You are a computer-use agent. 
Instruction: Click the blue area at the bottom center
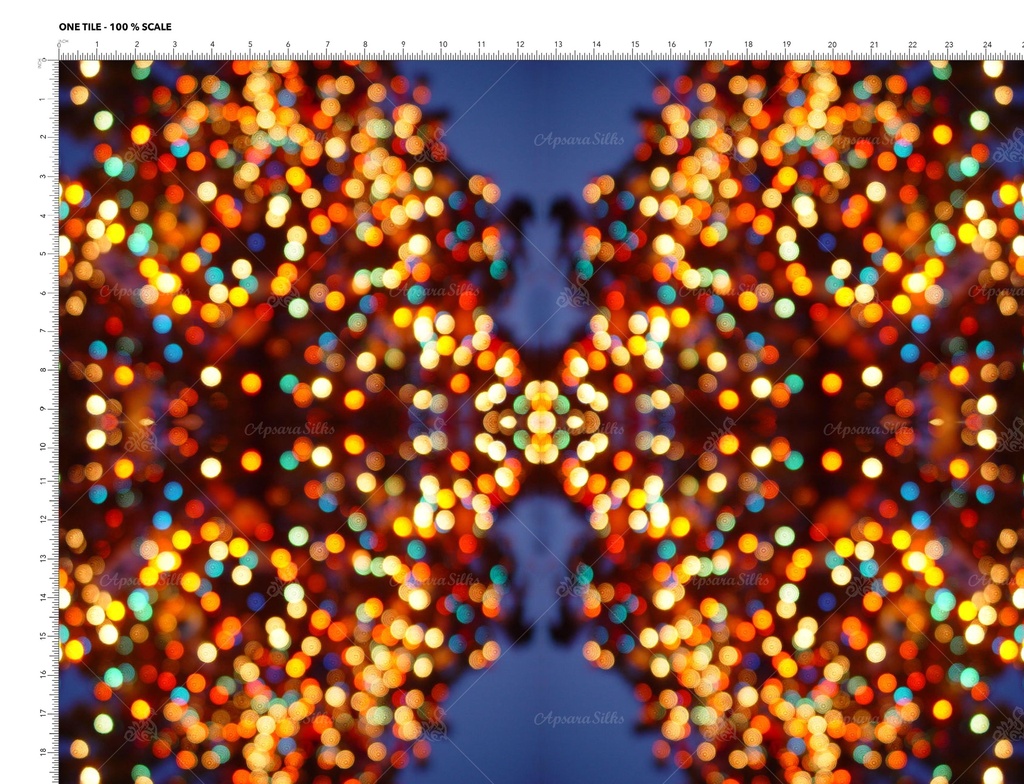tap(540, 750)
